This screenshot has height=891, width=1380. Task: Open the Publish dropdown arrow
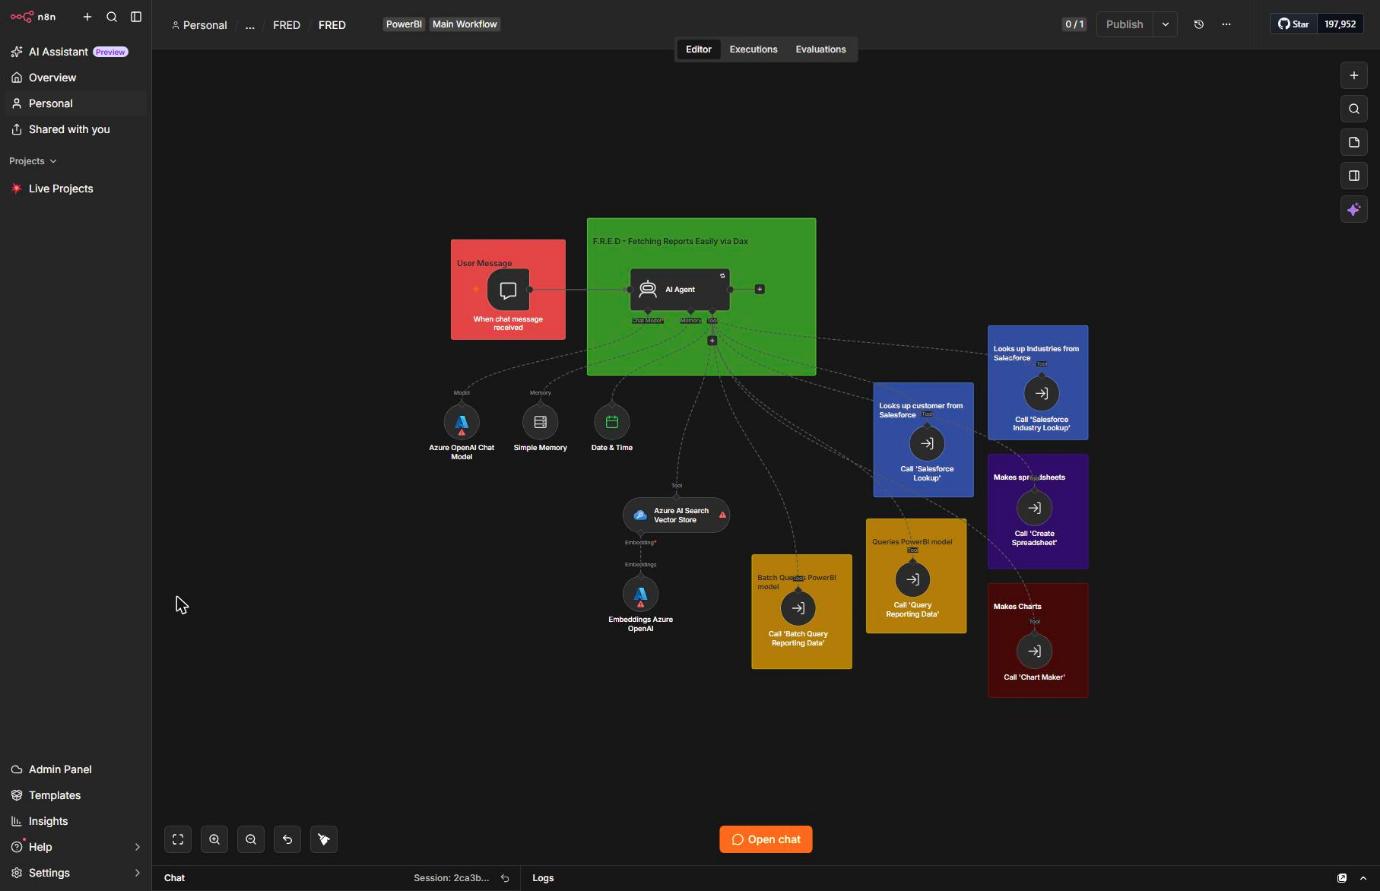[x=1165, y=24]
